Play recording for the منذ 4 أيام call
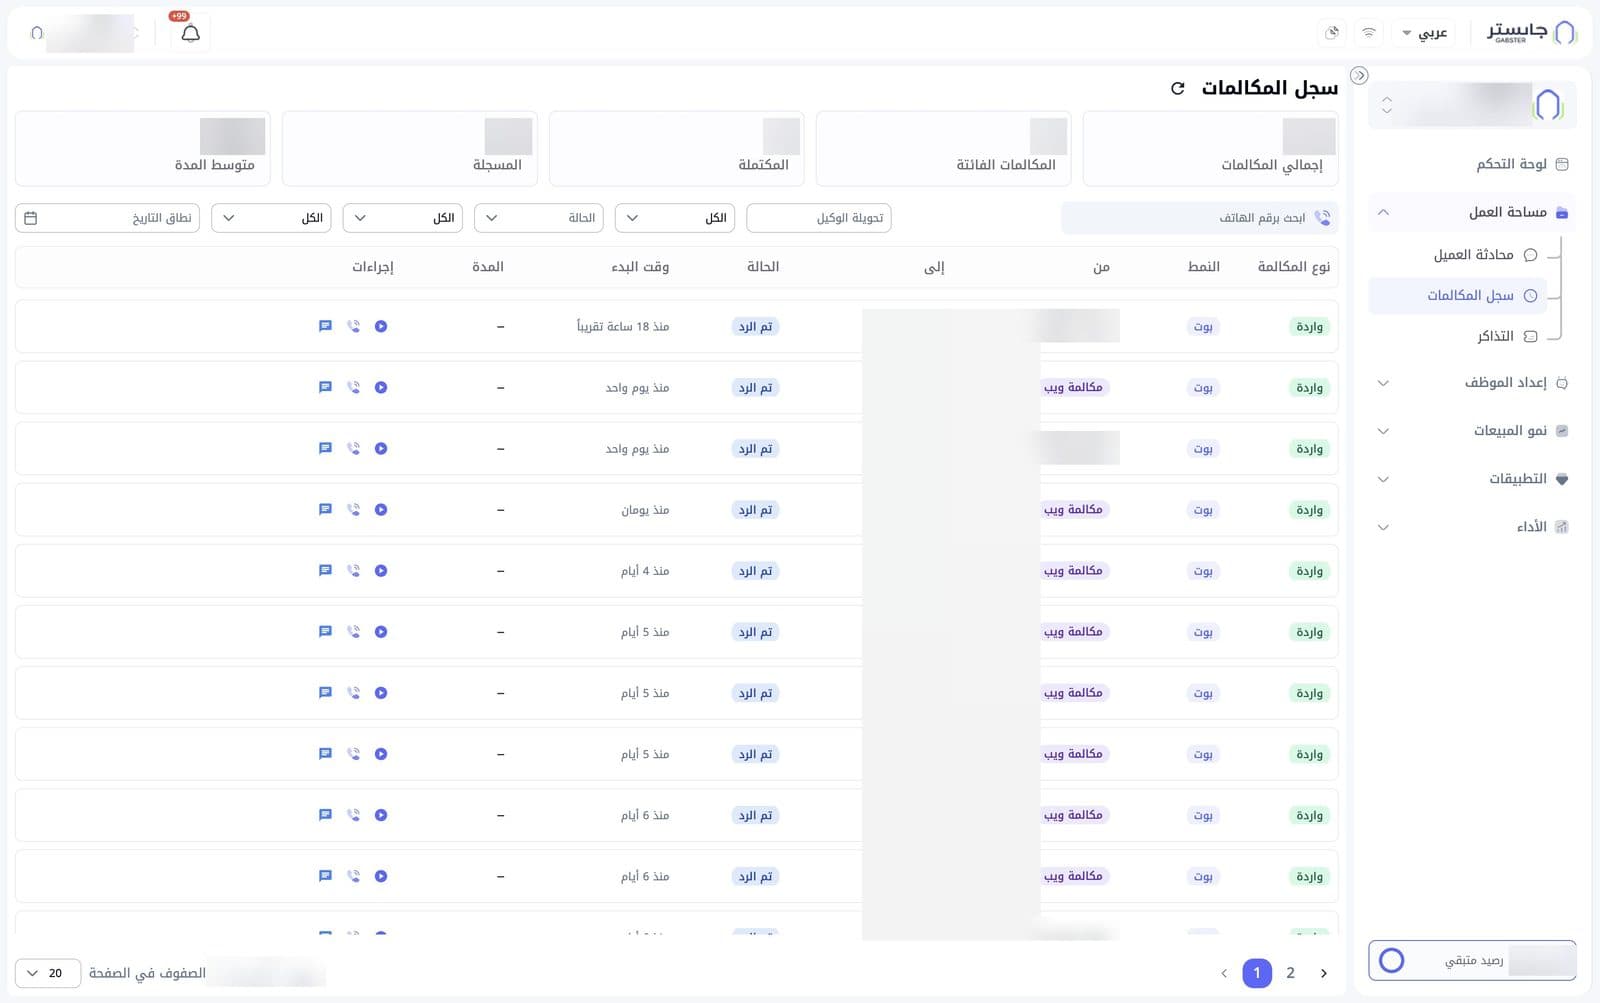The image size is (1600, 1003). click(x=381, y=570)
